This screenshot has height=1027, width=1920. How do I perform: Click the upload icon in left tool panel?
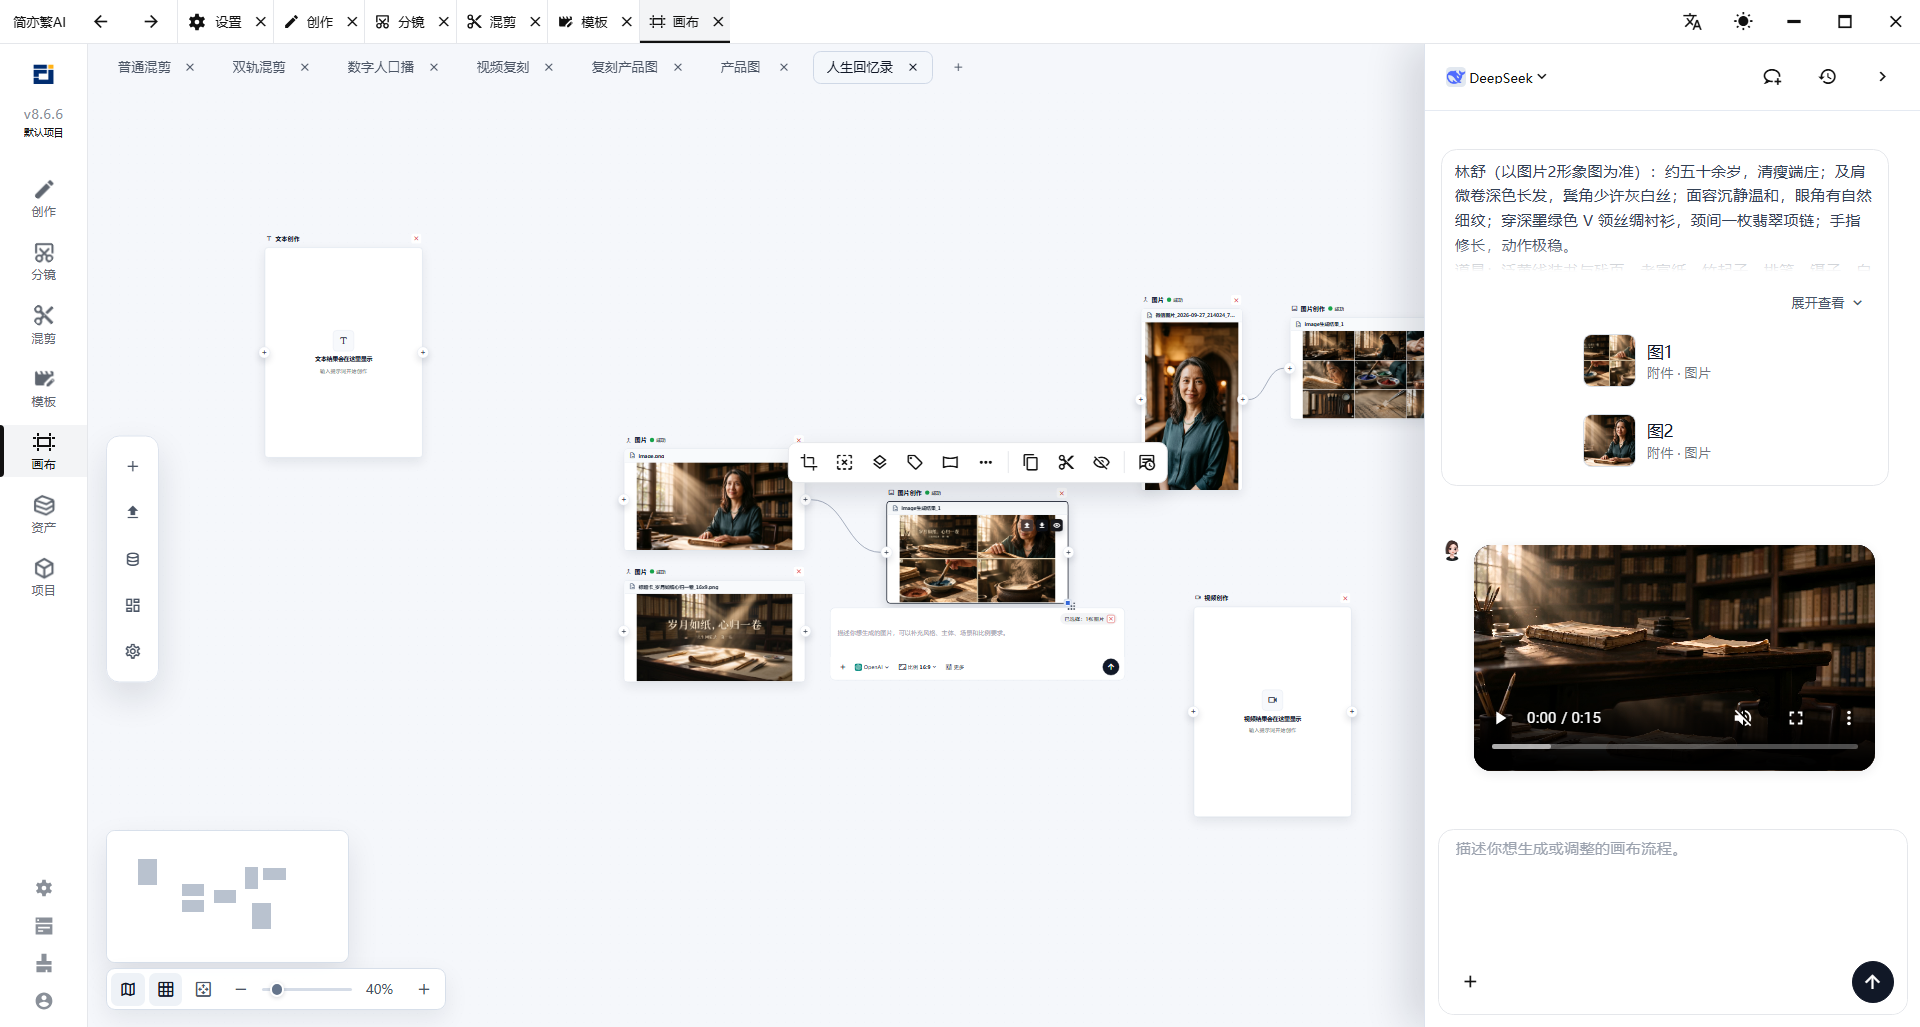[133, 512]
